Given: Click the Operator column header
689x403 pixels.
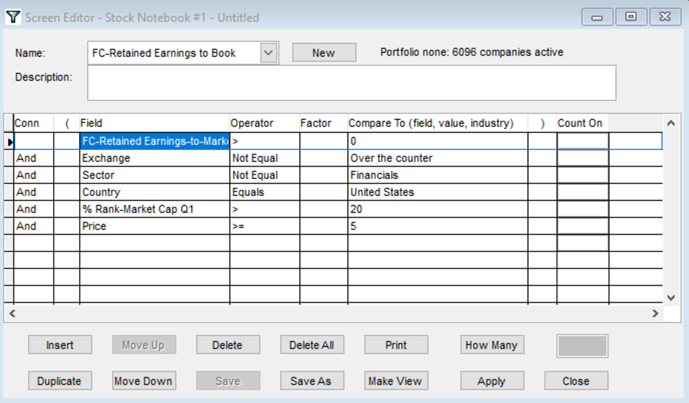Looking at the screenshot, I should (265, 123).
